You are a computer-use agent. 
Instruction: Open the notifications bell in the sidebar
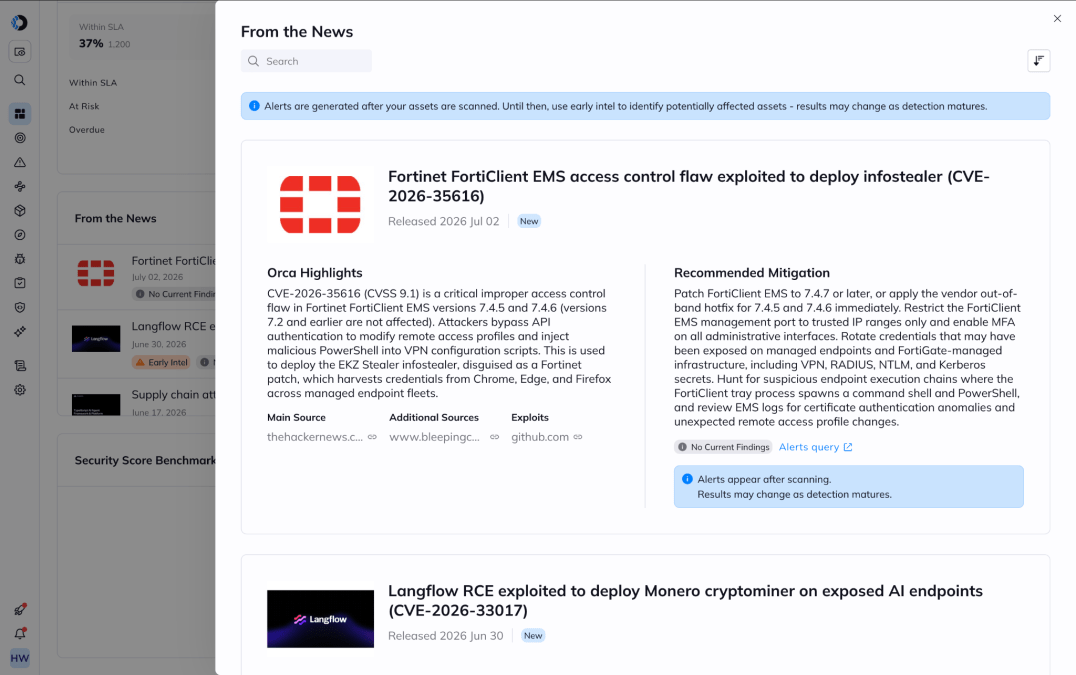pyautogui.click(x=20, y=634)
